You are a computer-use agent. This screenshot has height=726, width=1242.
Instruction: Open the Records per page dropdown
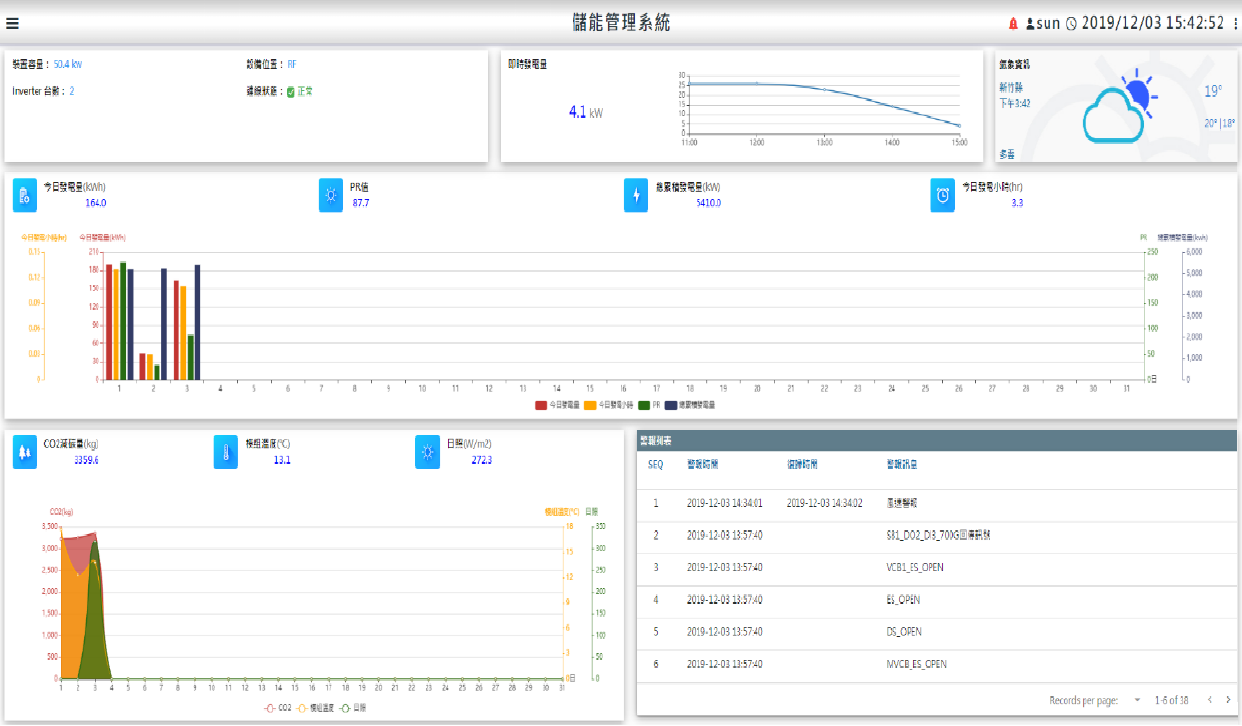(1137, 700)
